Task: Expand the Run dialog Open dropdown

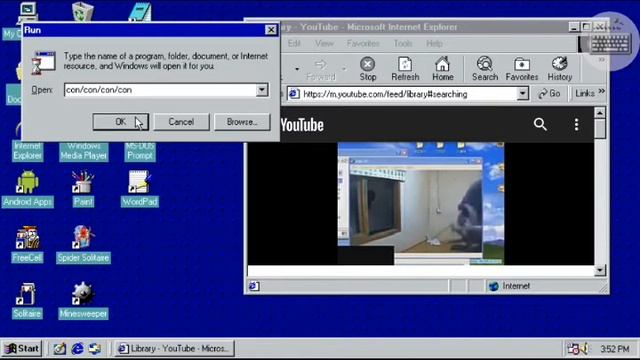Action: (x=262, y=90)
